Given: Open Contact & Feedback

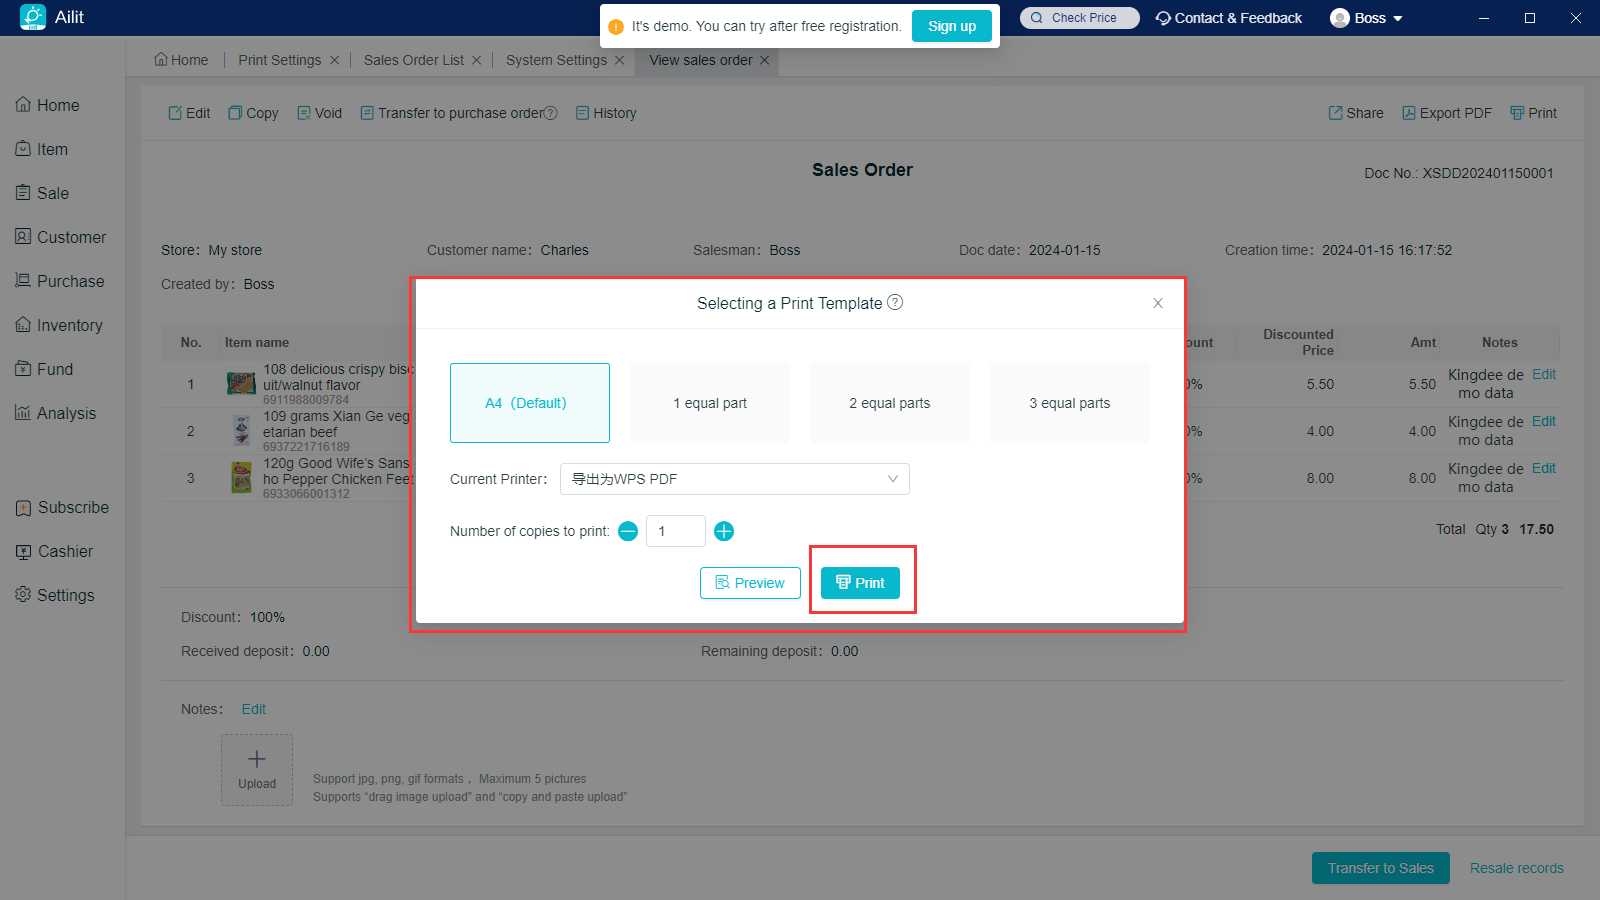Looking at the screenshot, I should point(1229,18).
